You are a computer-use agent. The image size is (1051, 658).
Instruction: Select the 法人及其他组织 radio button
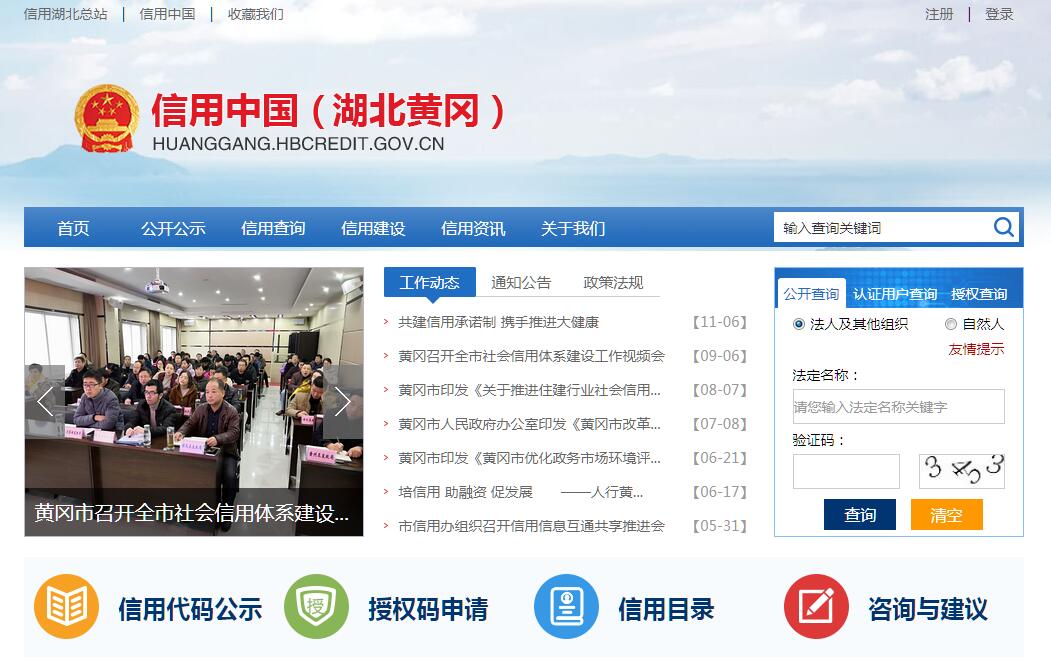coord(799,324)
